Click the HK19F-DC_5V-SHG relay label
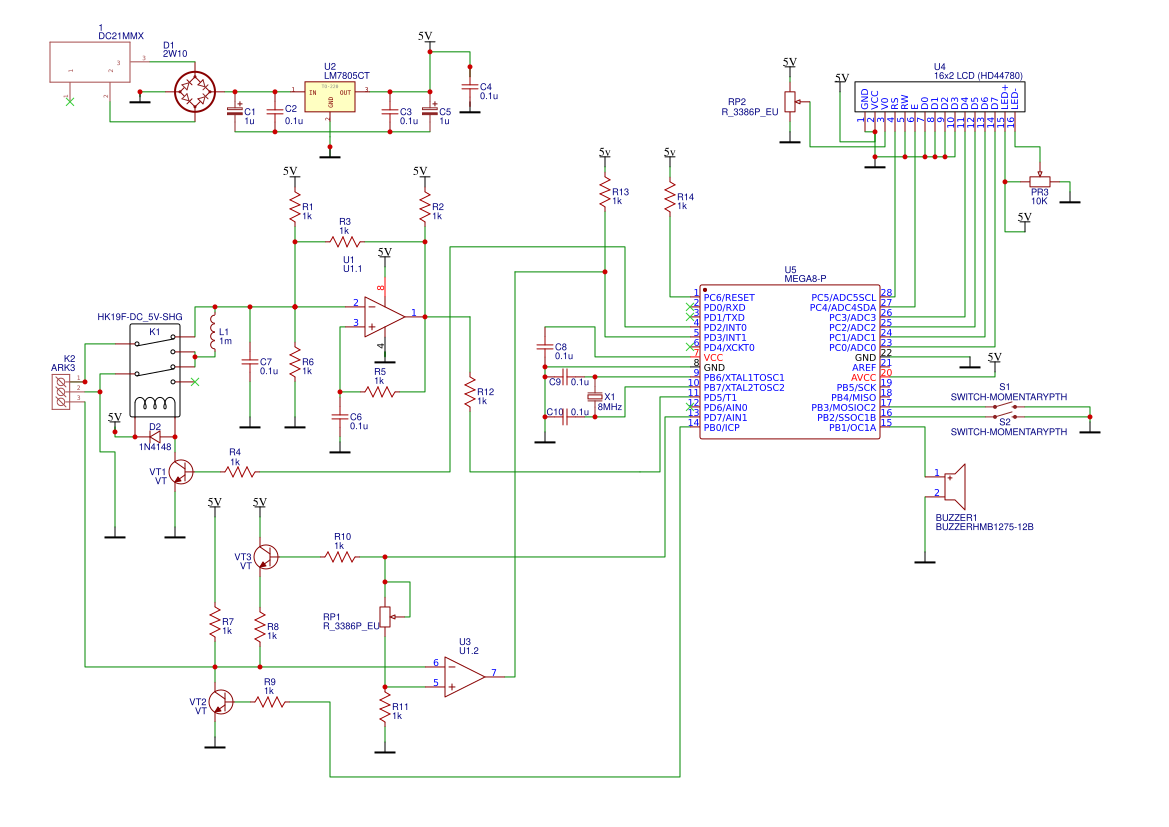Screen dimensions: 1169x827 coord(139,317)
